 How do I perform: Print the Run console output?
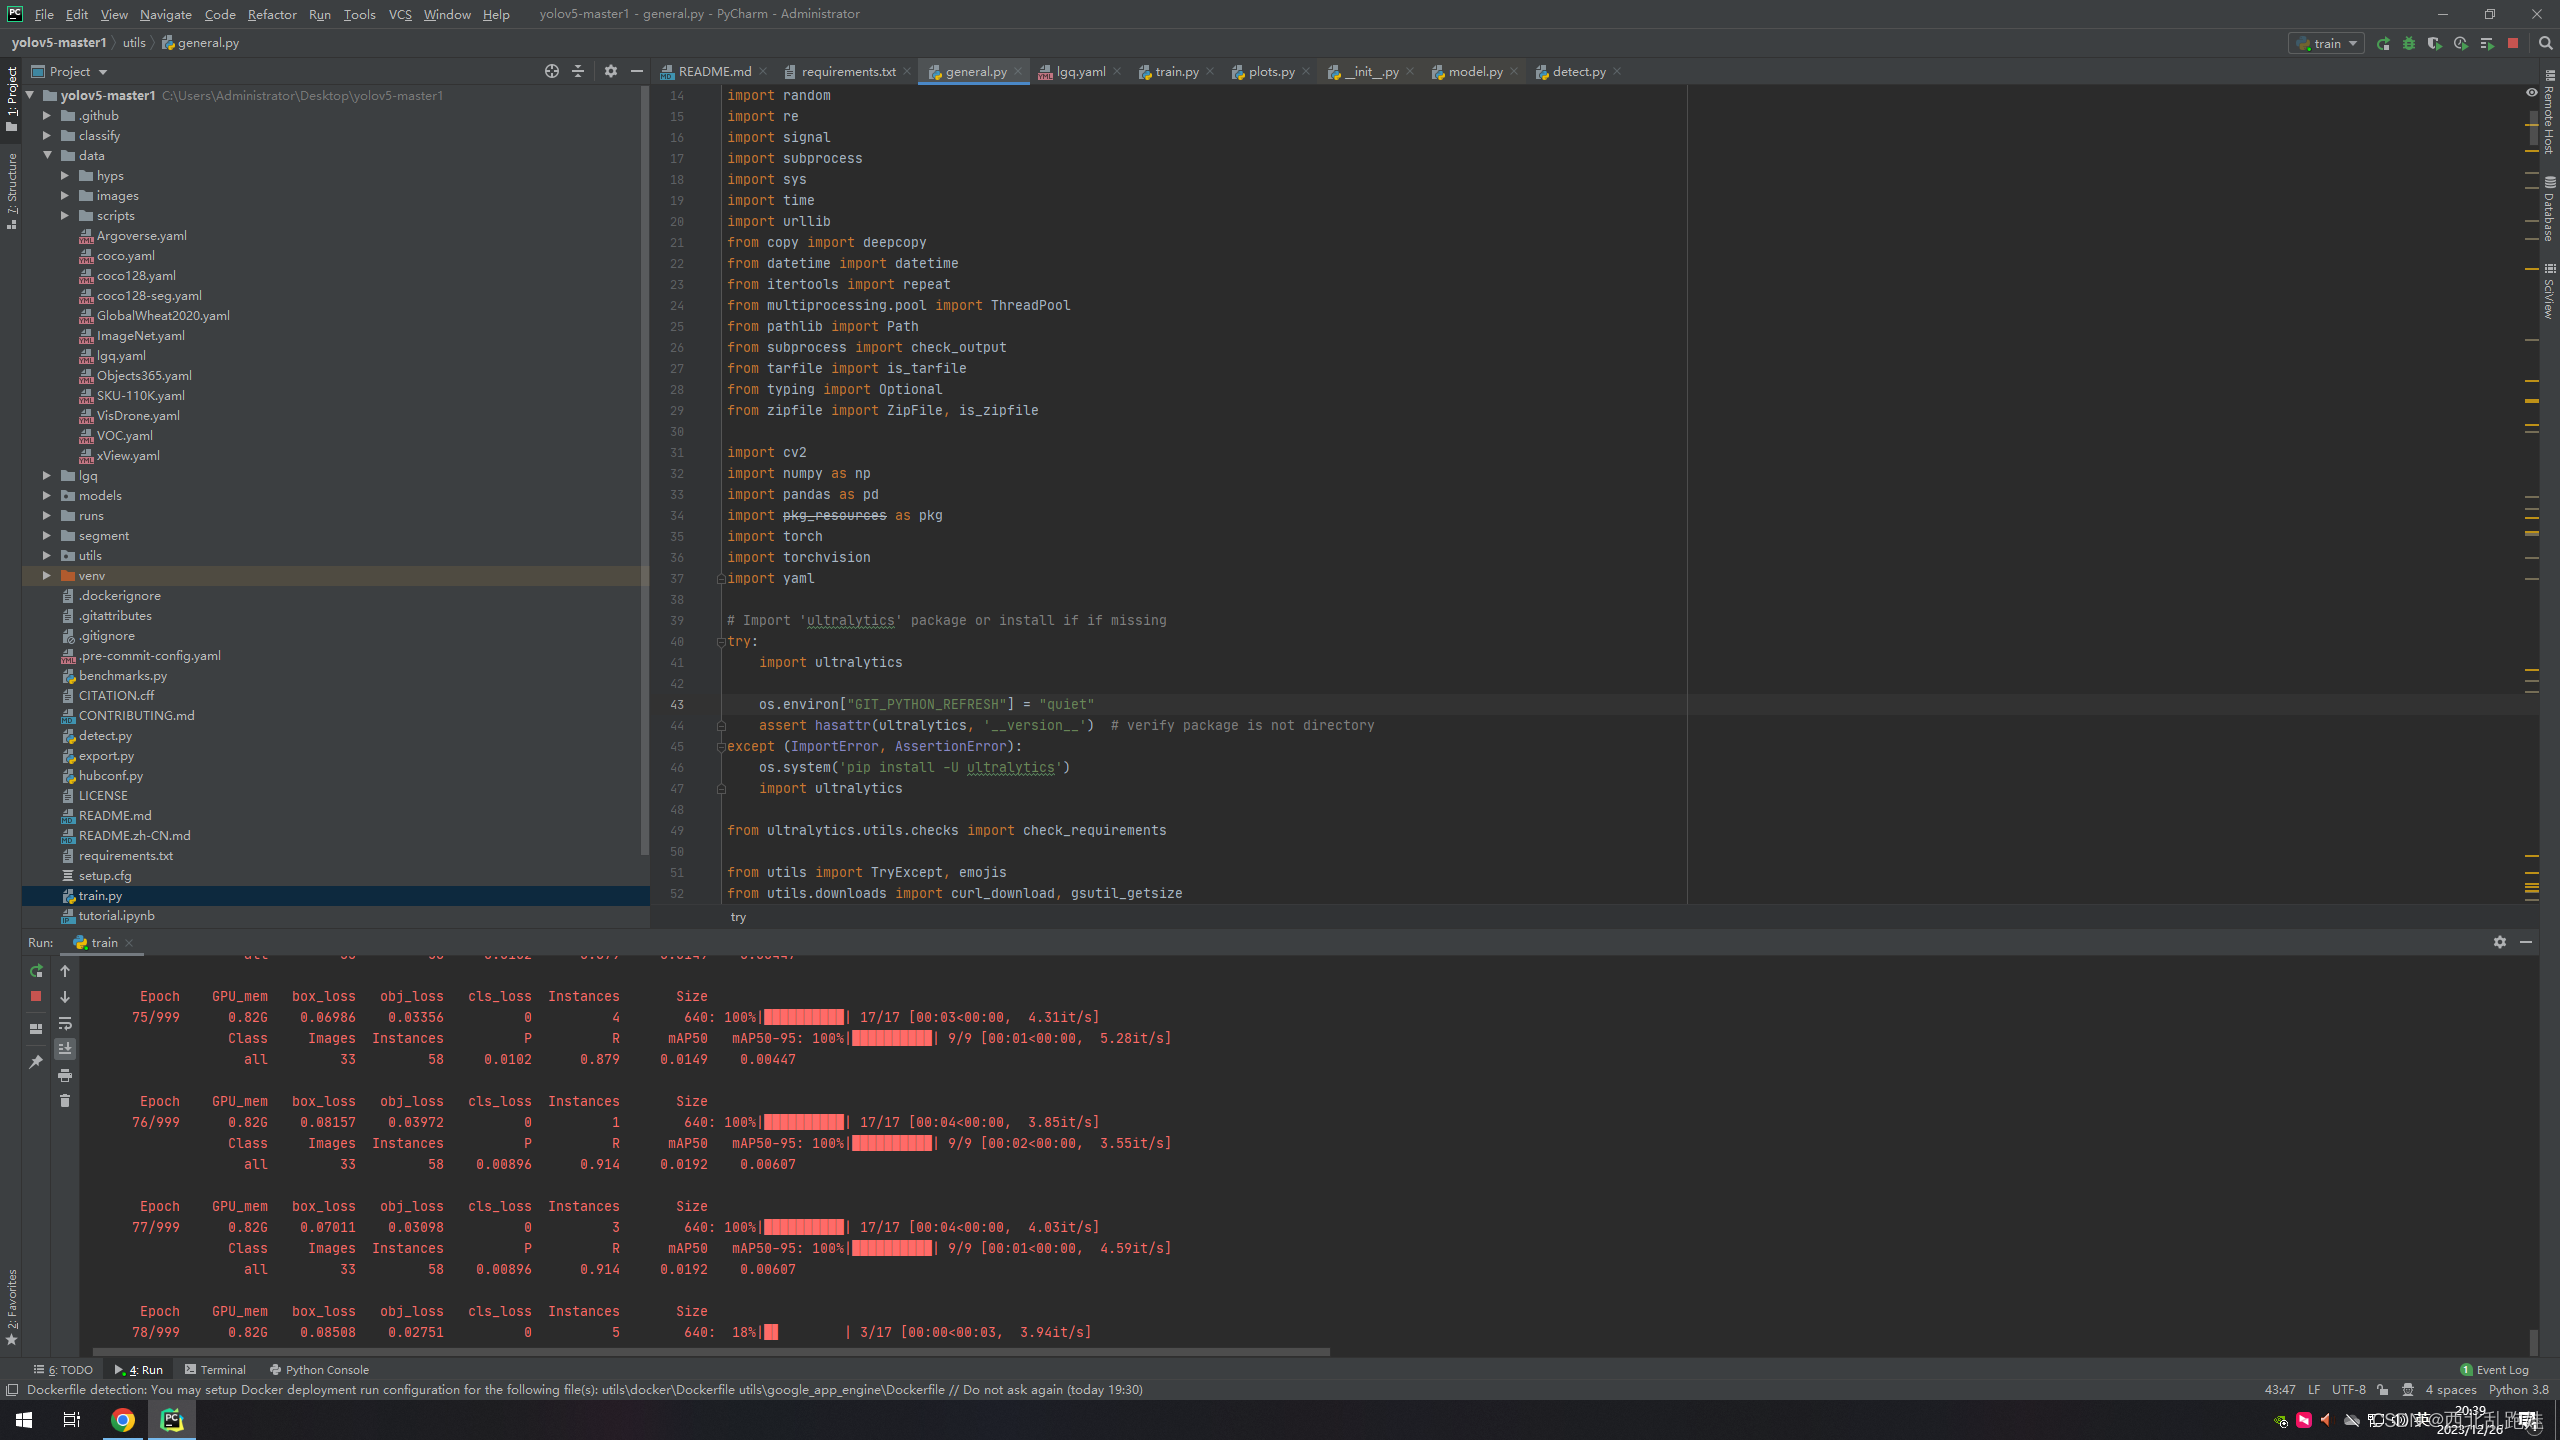click(65, 1075)
